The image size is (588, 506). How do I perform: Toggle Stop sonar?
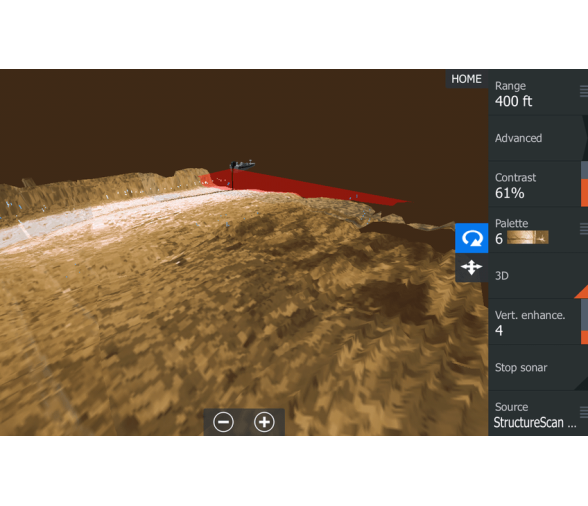tap(538, 368)
